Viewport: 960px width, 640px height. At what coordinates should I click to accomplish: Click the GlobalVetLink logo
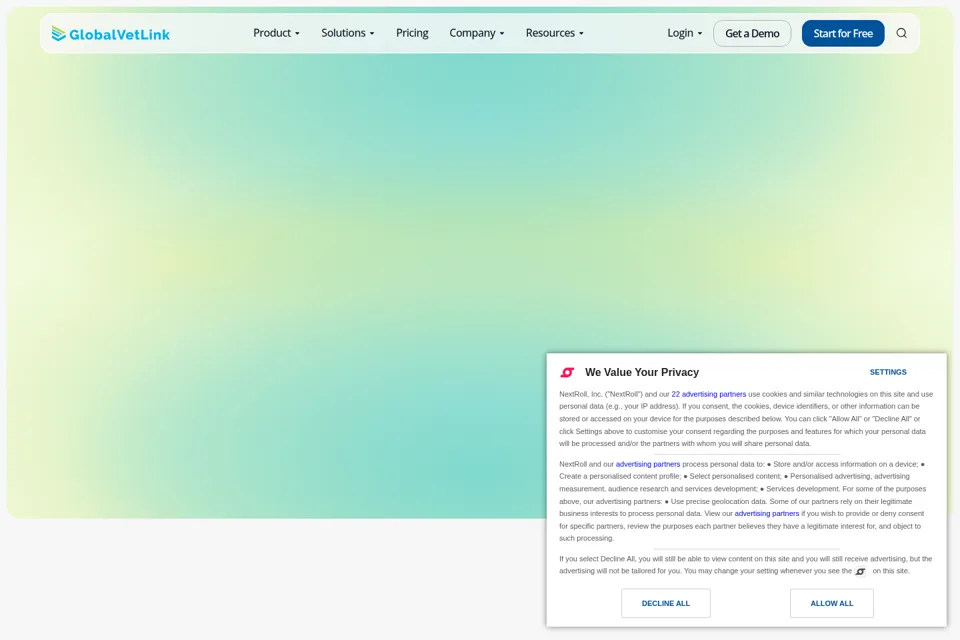click(111, 34)
